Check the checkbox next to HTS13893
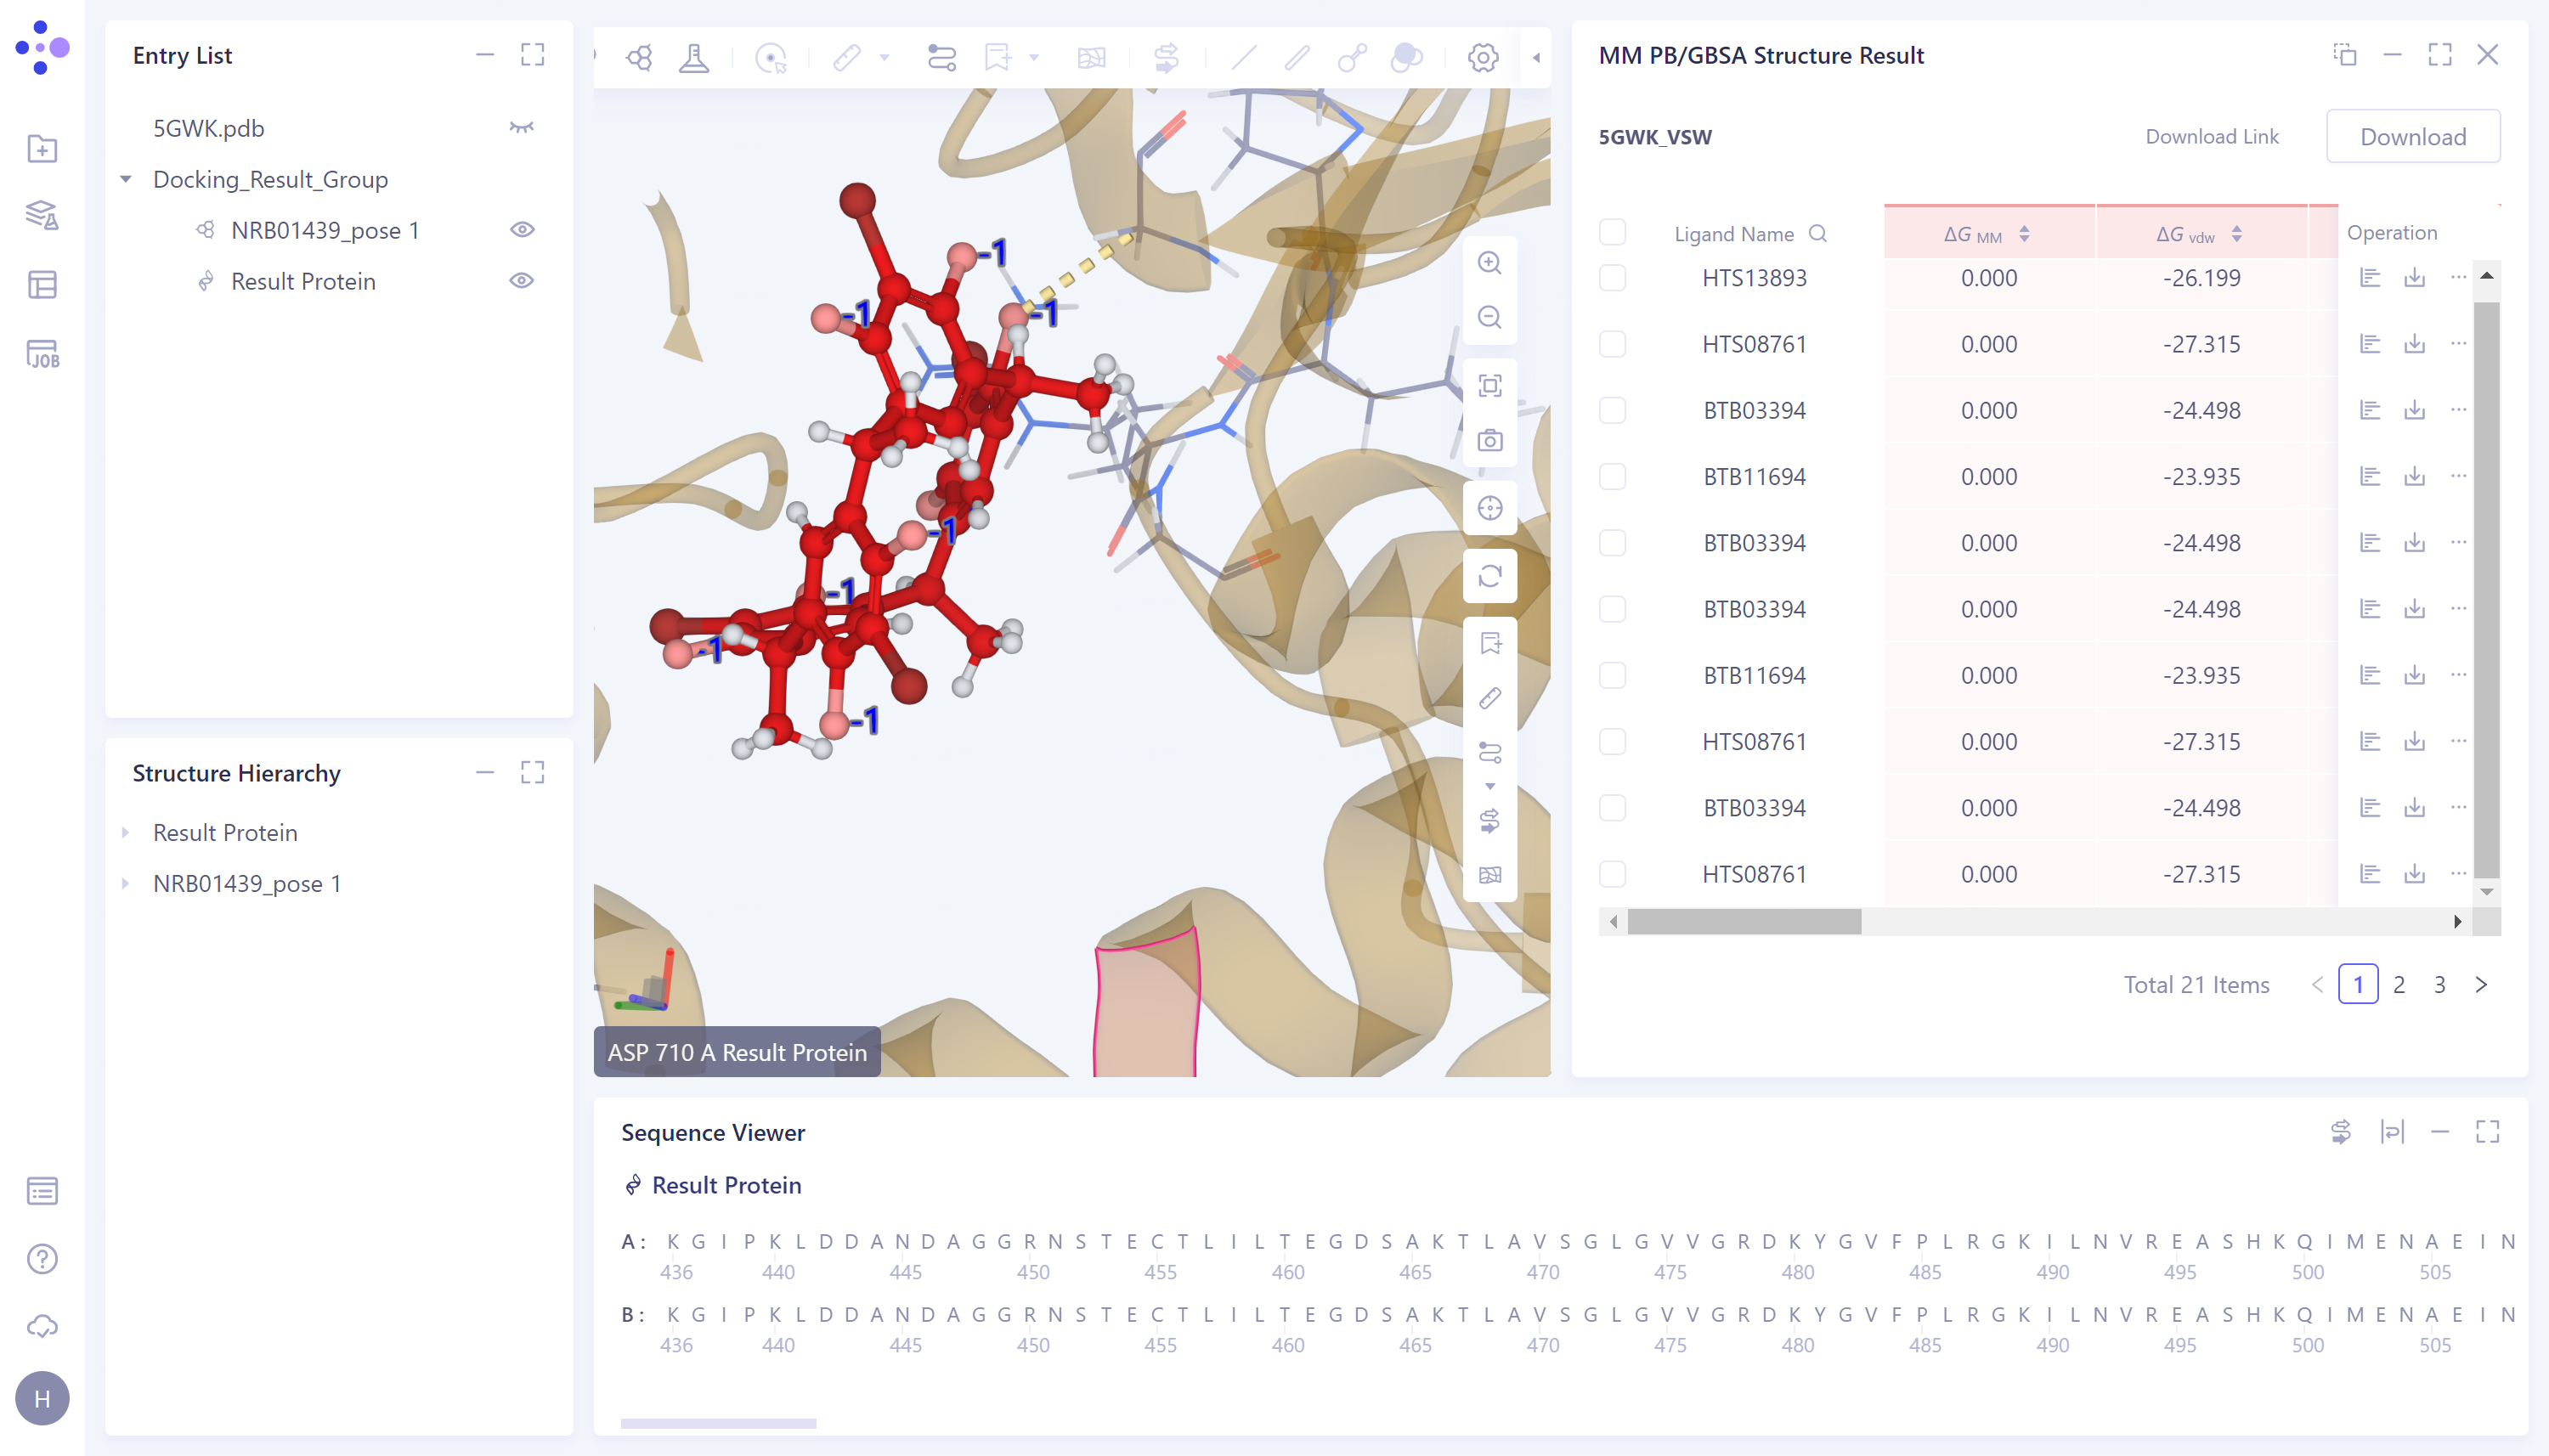 tap(1612, 278)
